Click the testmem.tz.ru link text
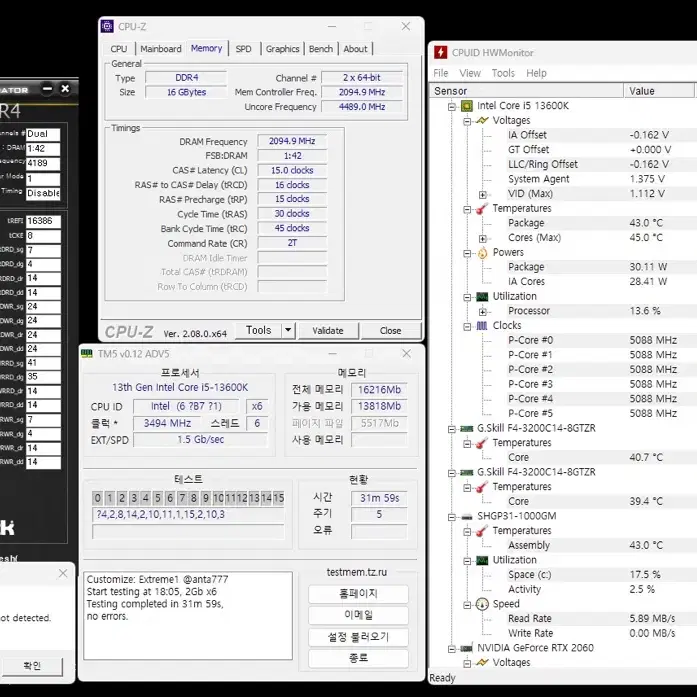The width and height of the screenshot is (697, 697). [x=357, y=573]
